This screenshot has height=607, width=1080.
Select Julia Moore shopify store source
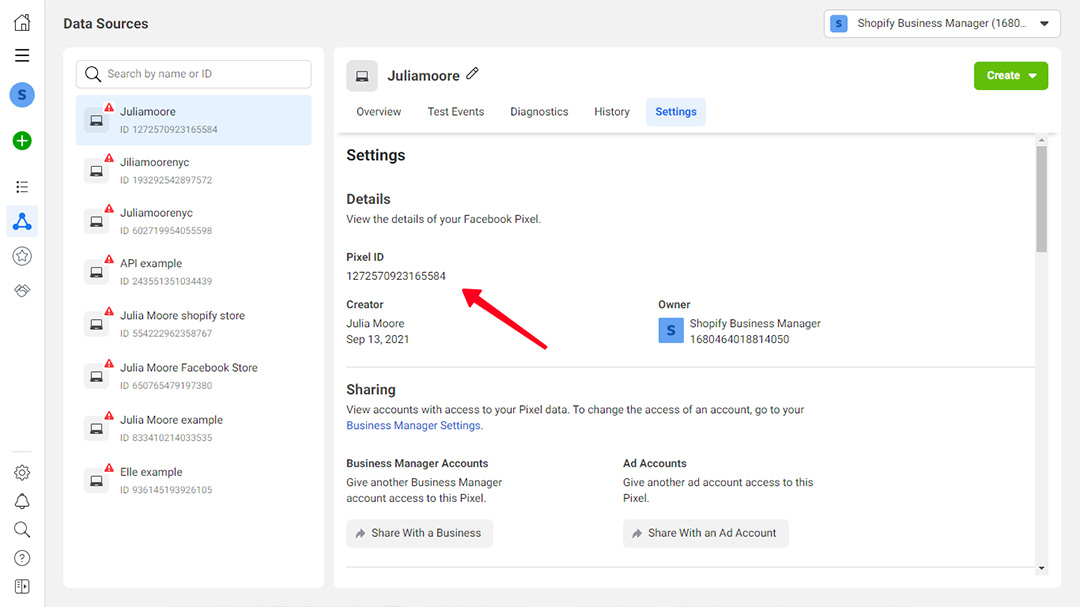pyautogui.click(x=194, y=324)
